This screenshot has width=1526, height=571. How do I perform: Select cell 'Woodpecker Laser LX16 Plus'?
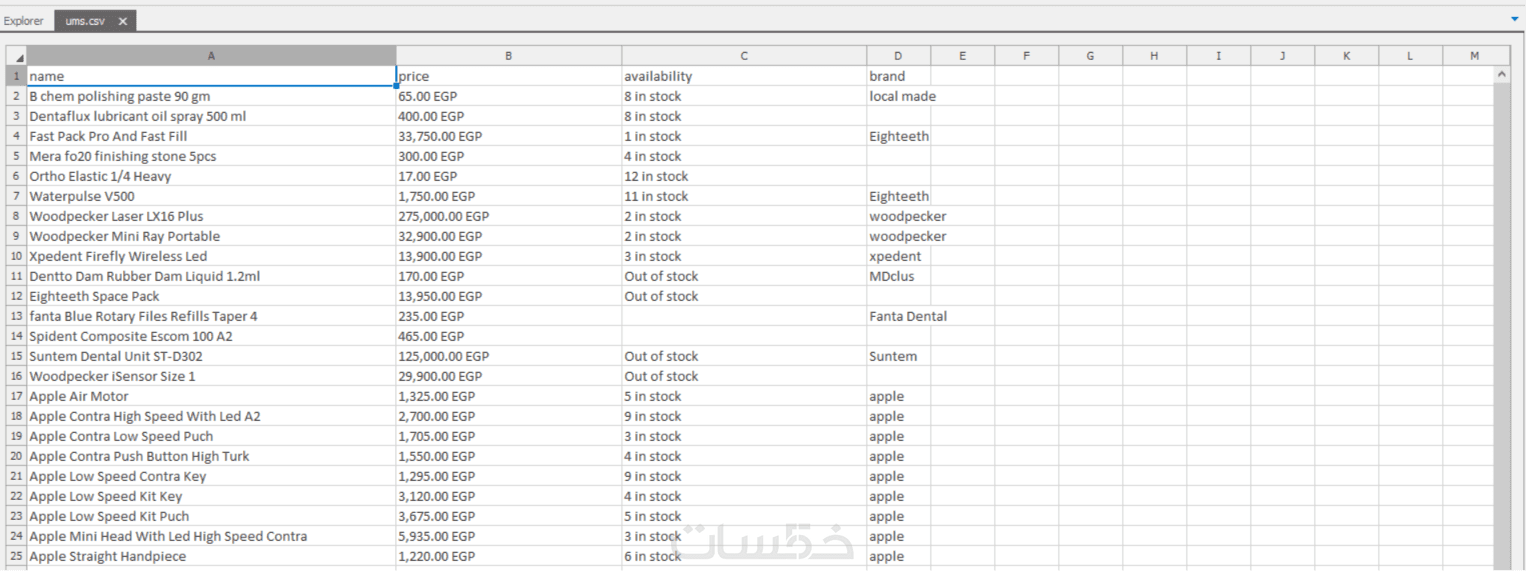tap(211, 216)
